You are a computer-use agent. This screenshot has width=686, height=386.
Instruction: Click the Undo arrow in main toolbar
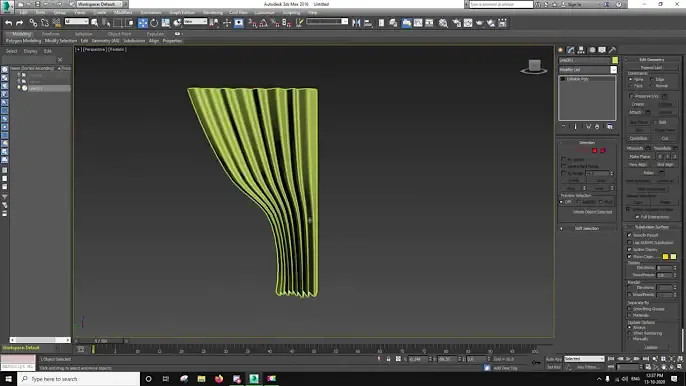pyautogui.click(x=8, y=23)
